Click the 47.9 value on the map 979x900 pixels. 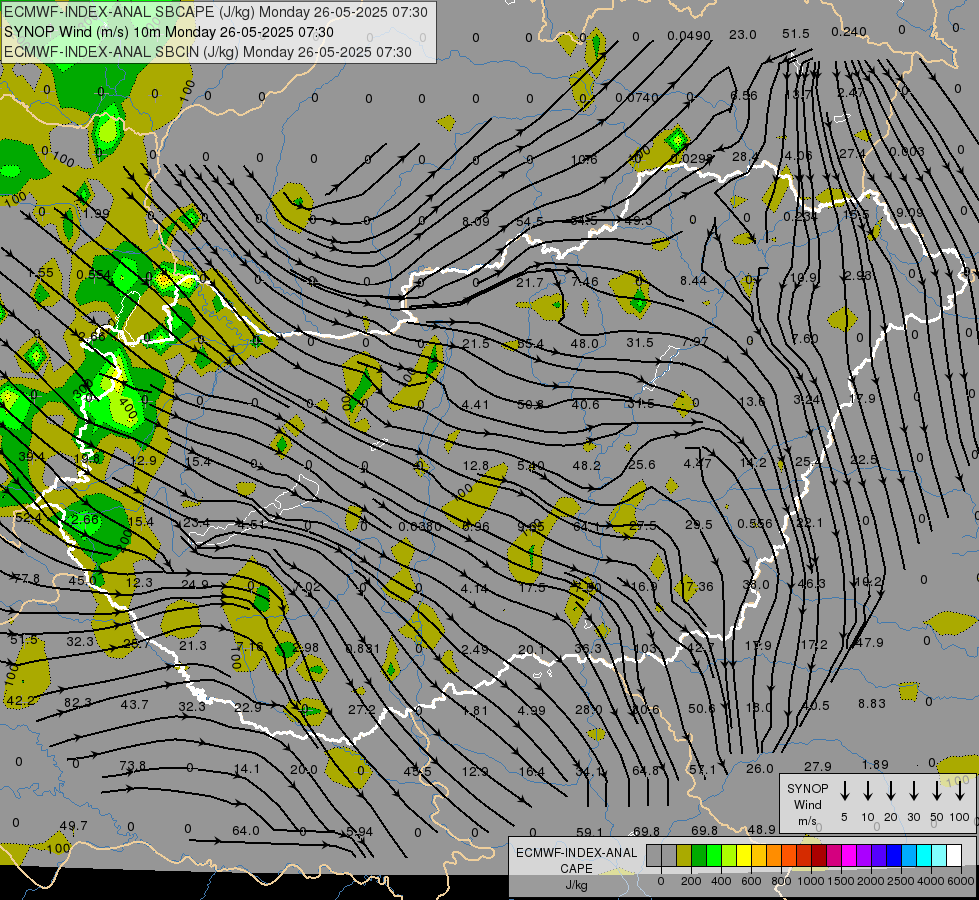coord(870,643)
